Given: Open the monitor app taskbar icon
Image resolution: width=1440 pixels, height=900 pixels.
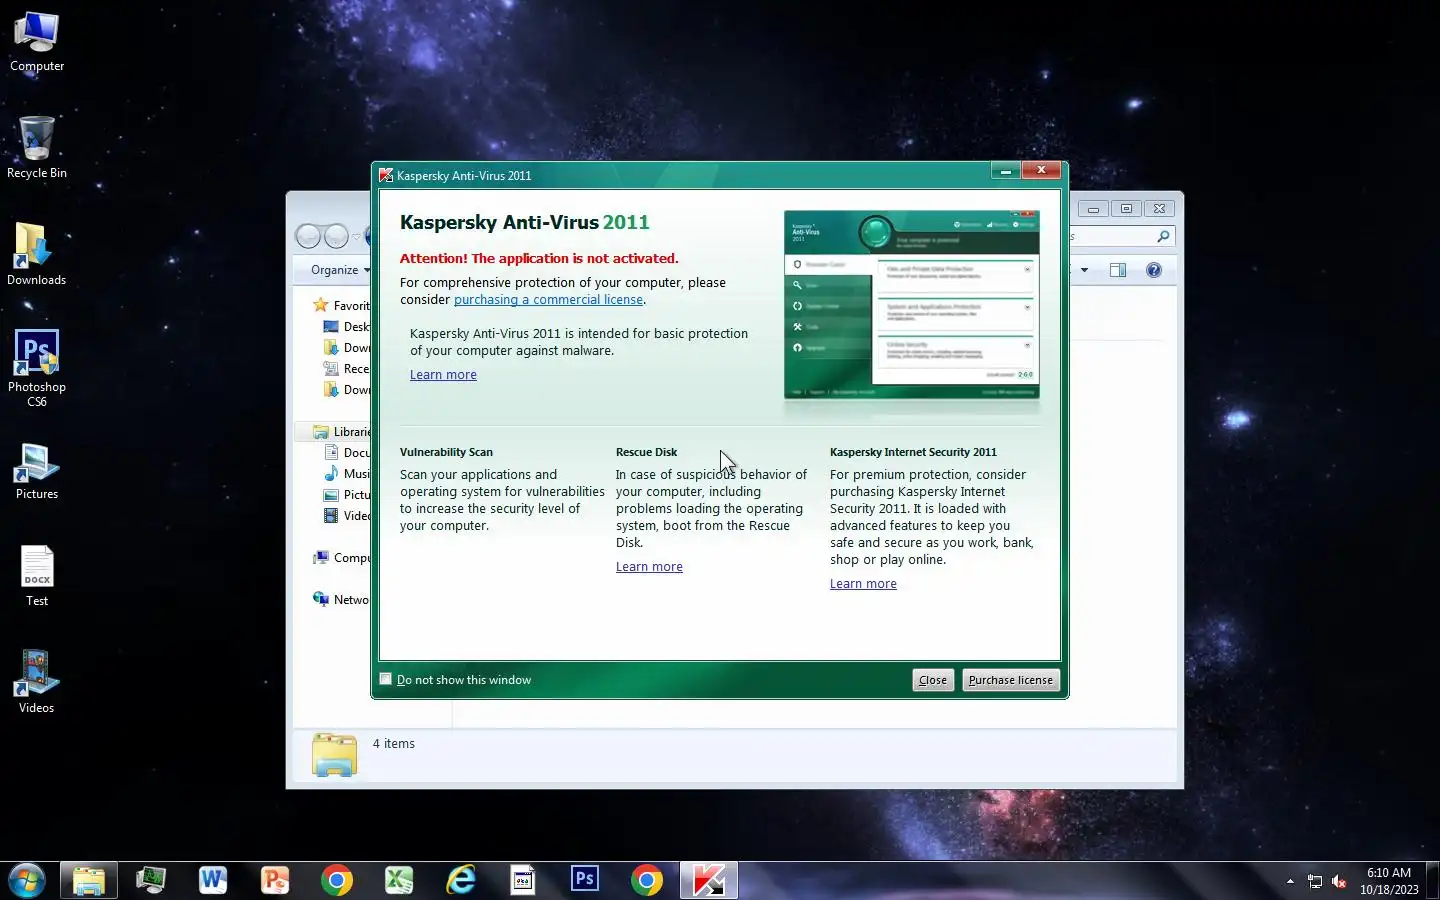Looking at the screenshot, I should [151, 880].
